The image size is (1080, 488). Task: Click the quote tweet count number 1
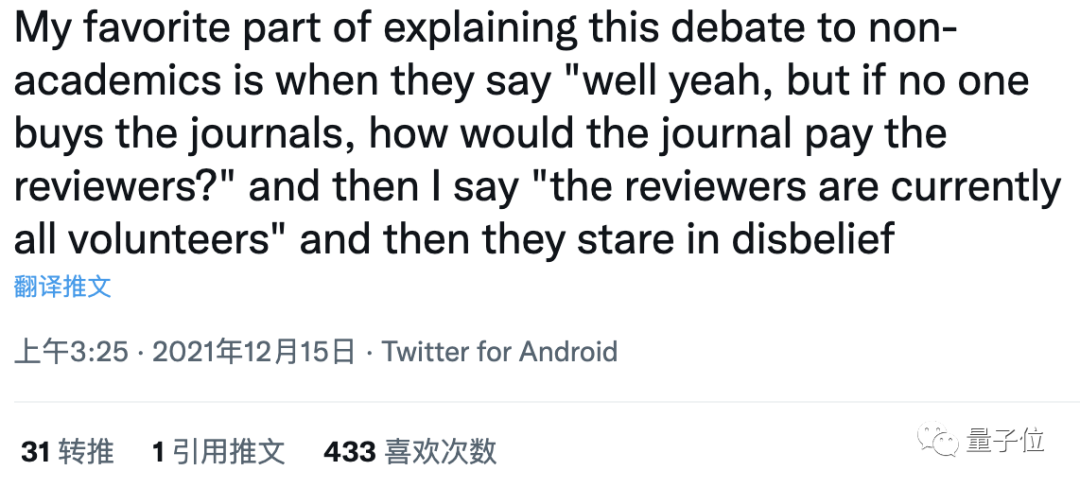[x=158, y=452]
